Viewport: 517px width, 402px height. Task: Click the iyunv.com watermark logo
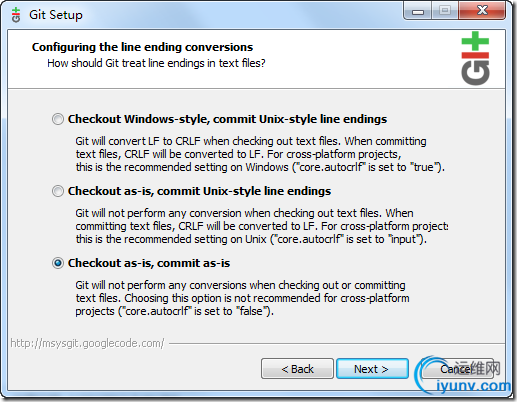(x=463, y=376)
